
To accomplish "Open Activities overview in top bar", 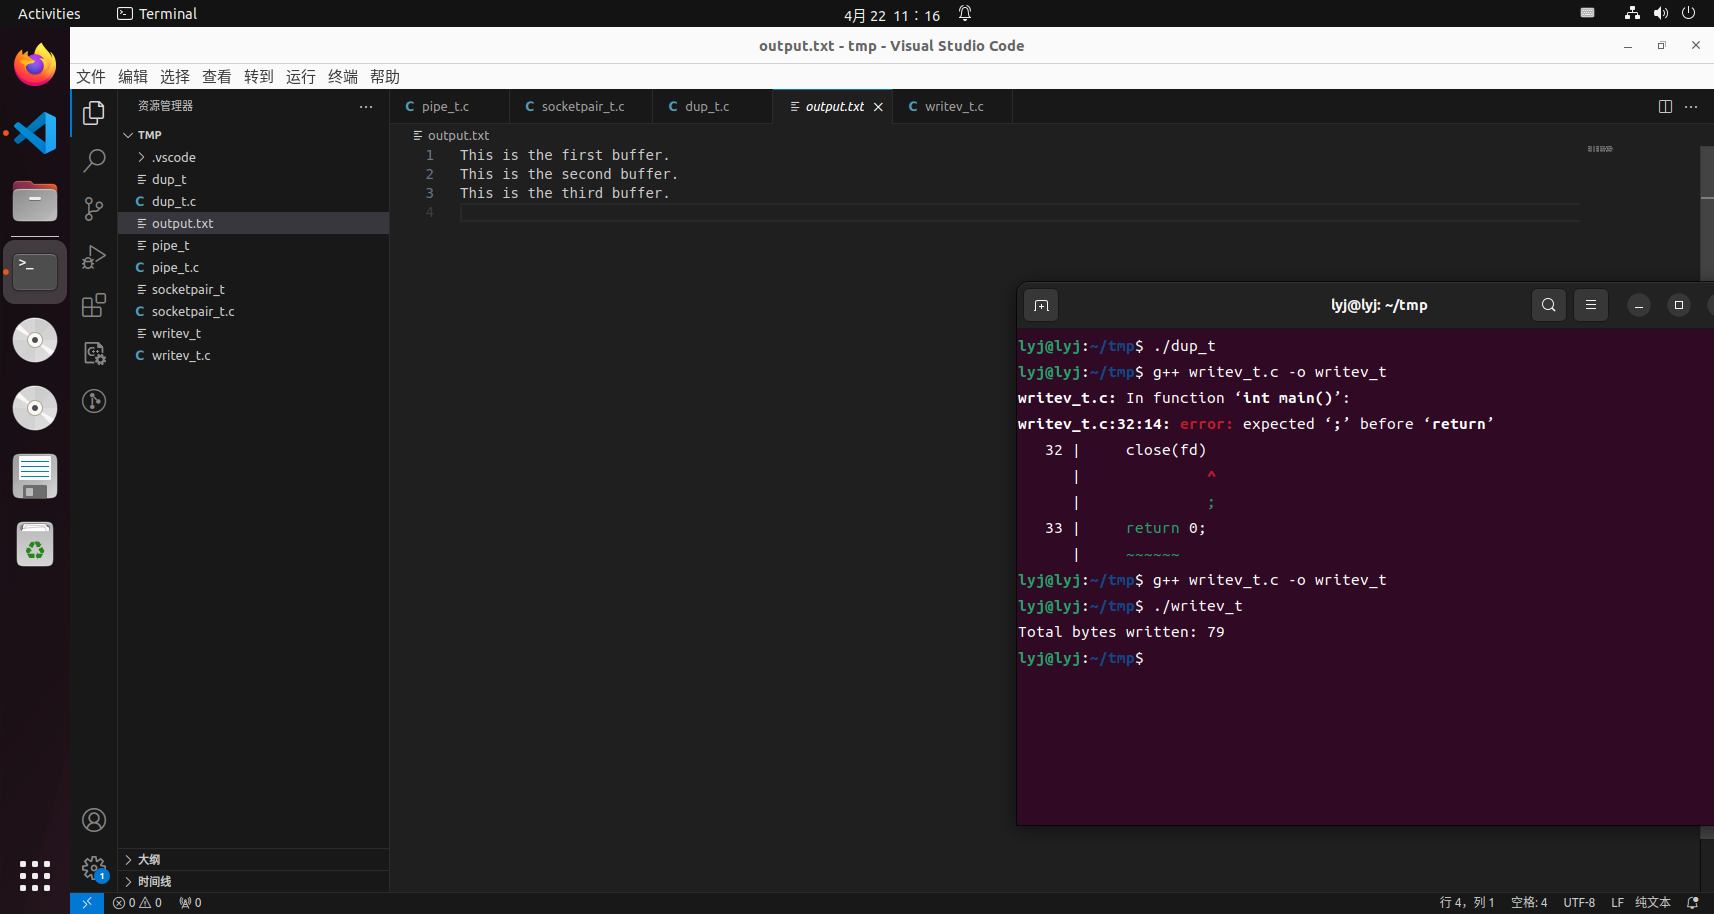I will click(49, 14).
